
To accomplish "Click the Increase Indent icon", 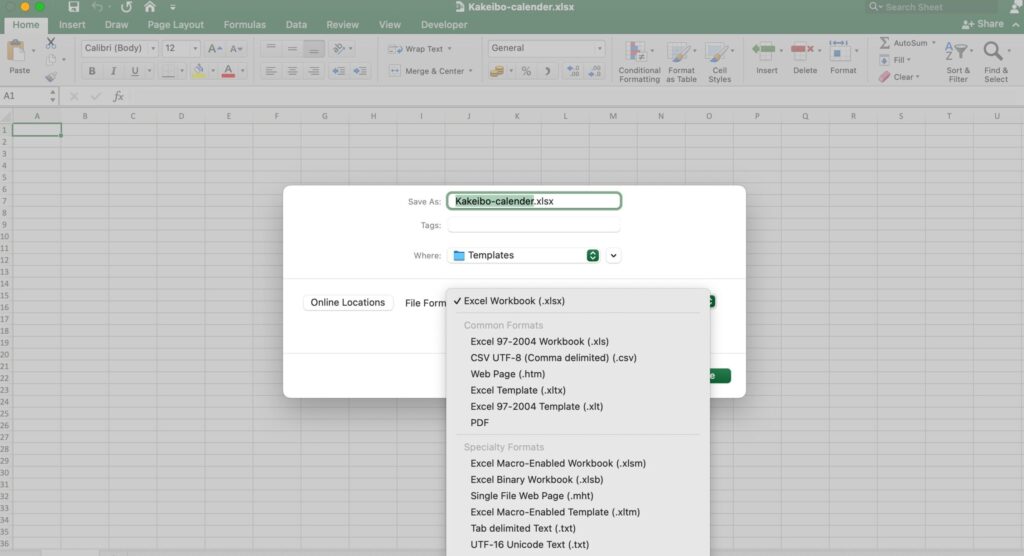I will point(360,71).
